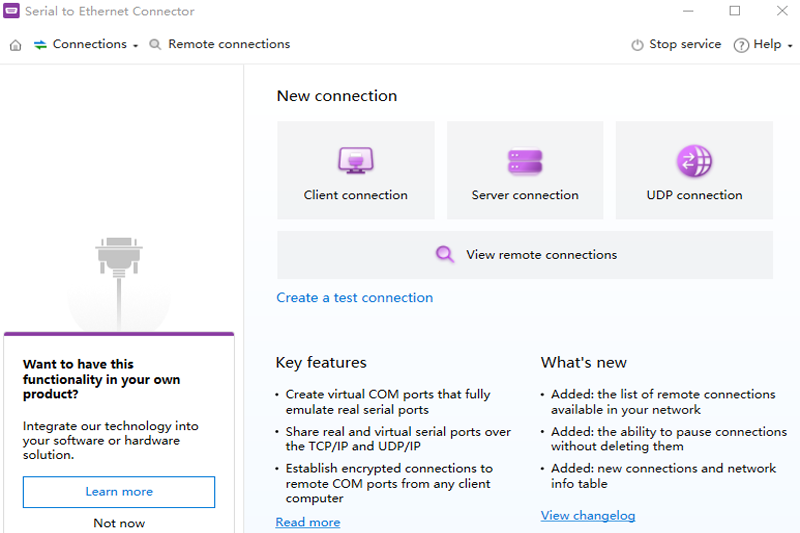The width and height of the screenshot is (800, 533).
Task: Go to the home screen icon
Action: pyautogui.click(x=16, y=45)
